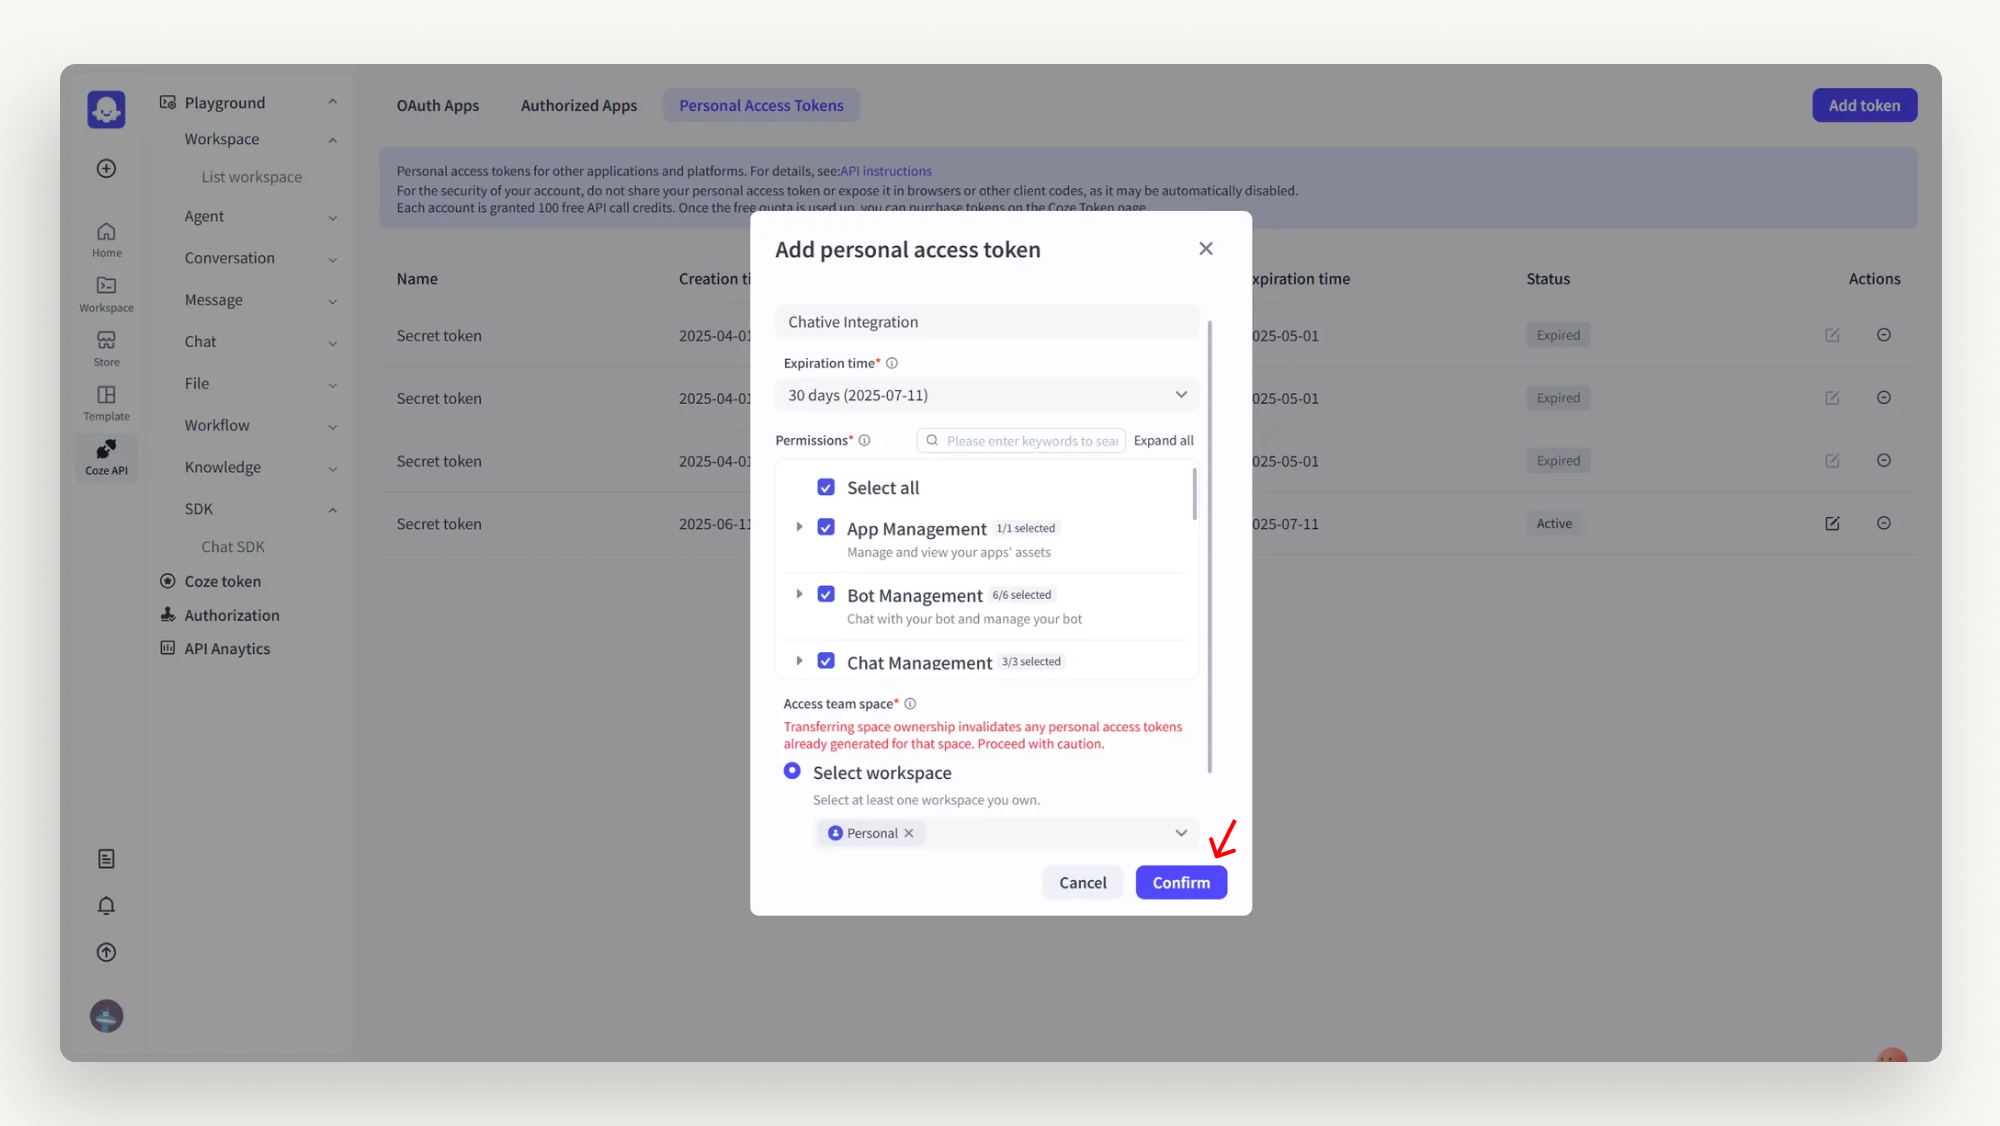Open the Expiration time dropdown
Screen dimensions: 2000x1126
click(986, 395)
